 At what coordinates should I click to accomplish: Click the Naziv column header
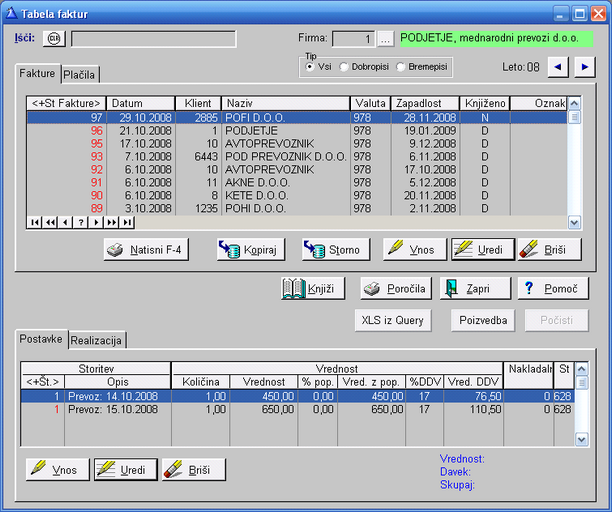(286, 103)
